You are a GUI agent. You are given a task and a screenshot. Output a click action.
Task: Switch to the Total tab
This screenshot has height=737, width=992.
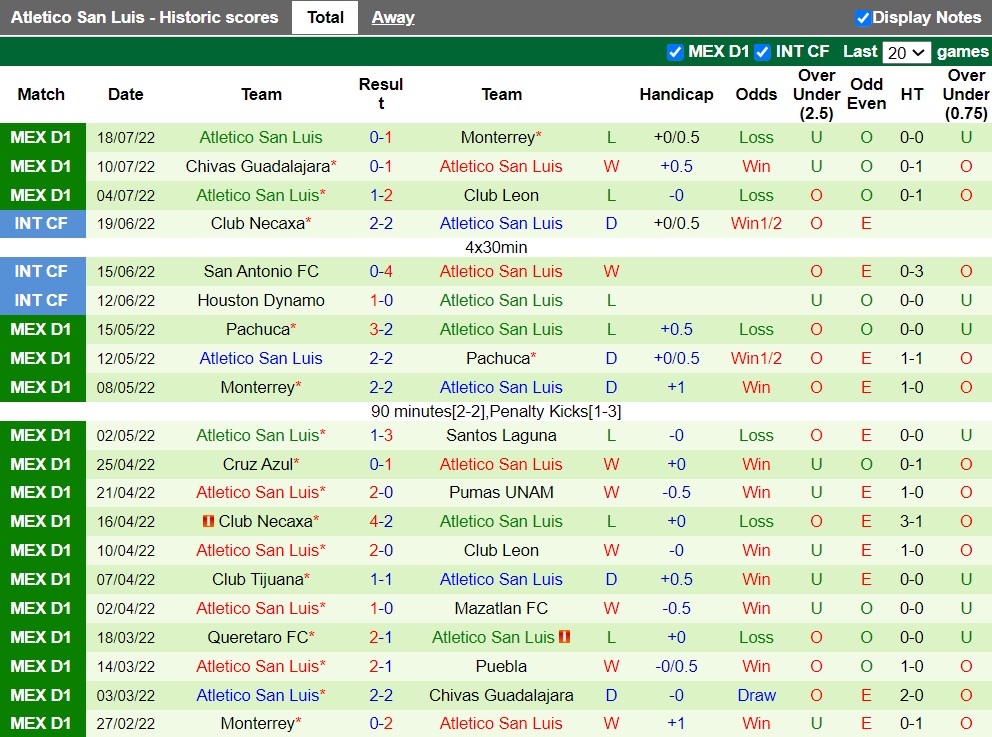pos(325,17)
